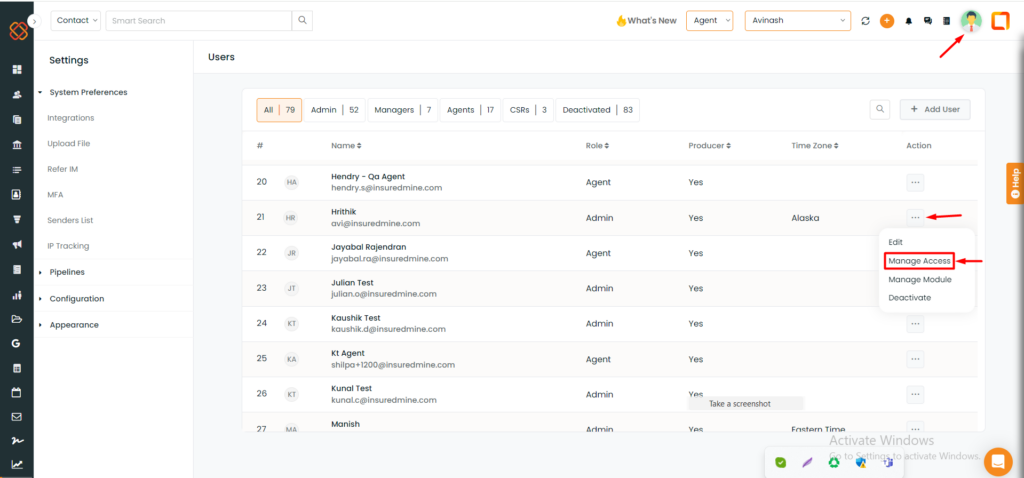Screen dimensions: 1024x478
Task: Focus the Smart Search input field
Action: click(x=199, y=20)
